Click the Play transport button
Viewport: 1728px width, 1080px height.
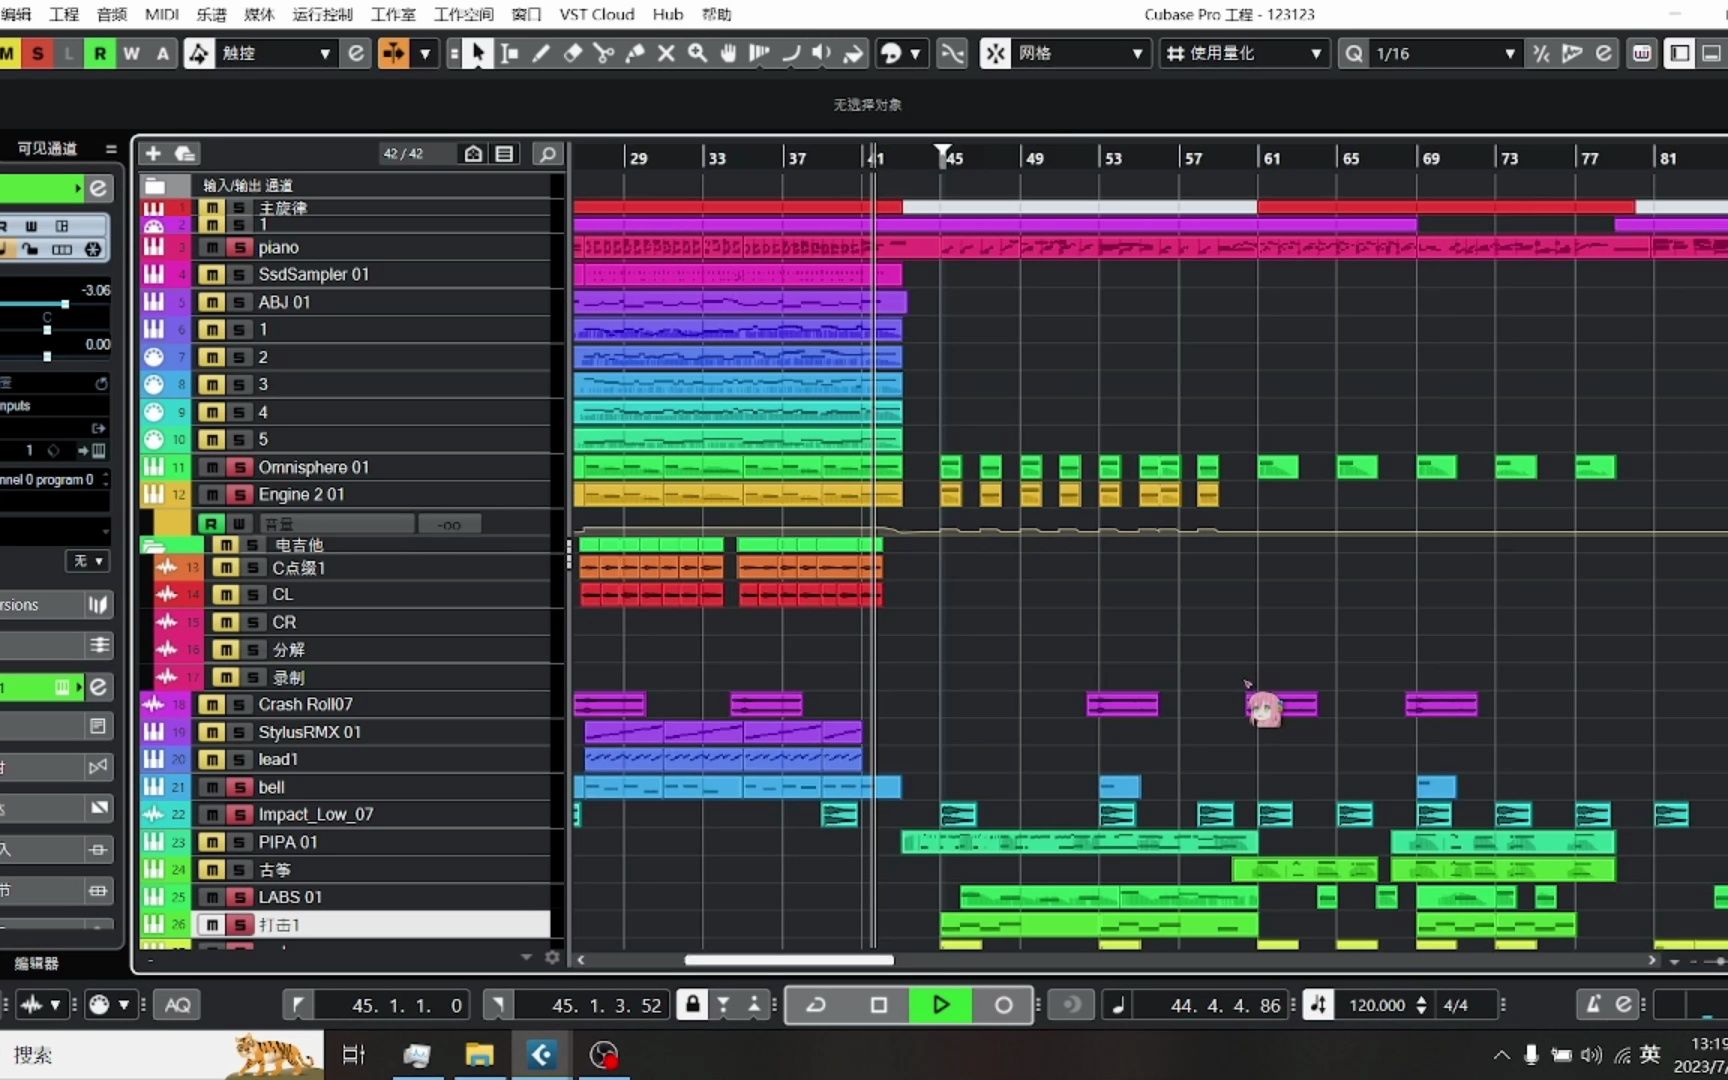(940, 1005)
